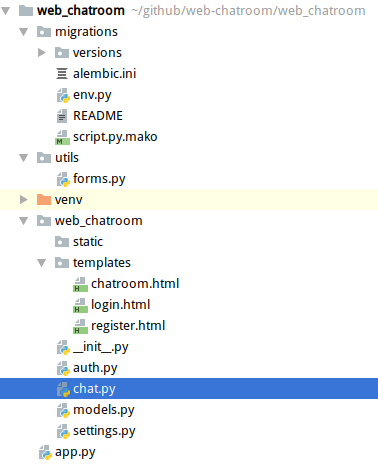Viewport: 378px width, 464px height.
Task: Expand the versions folder
Action: (42, 53)
